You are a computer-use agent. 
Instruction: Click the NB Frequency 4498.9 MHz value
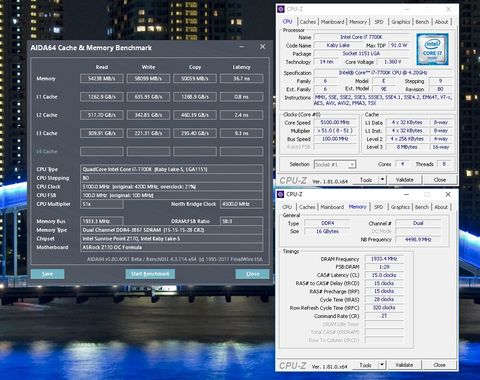418,239
